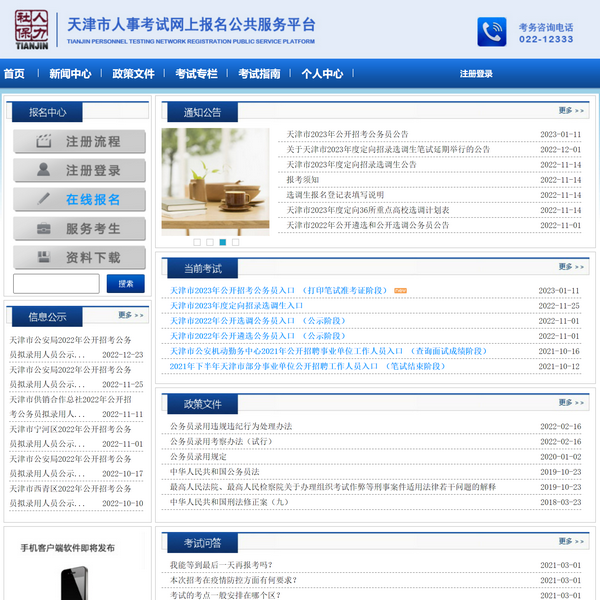Image resolution: width=600 pixels, height=600 pixels.
Task: Open the 注册登录 link in navigation bar
Action: [476, 74]
